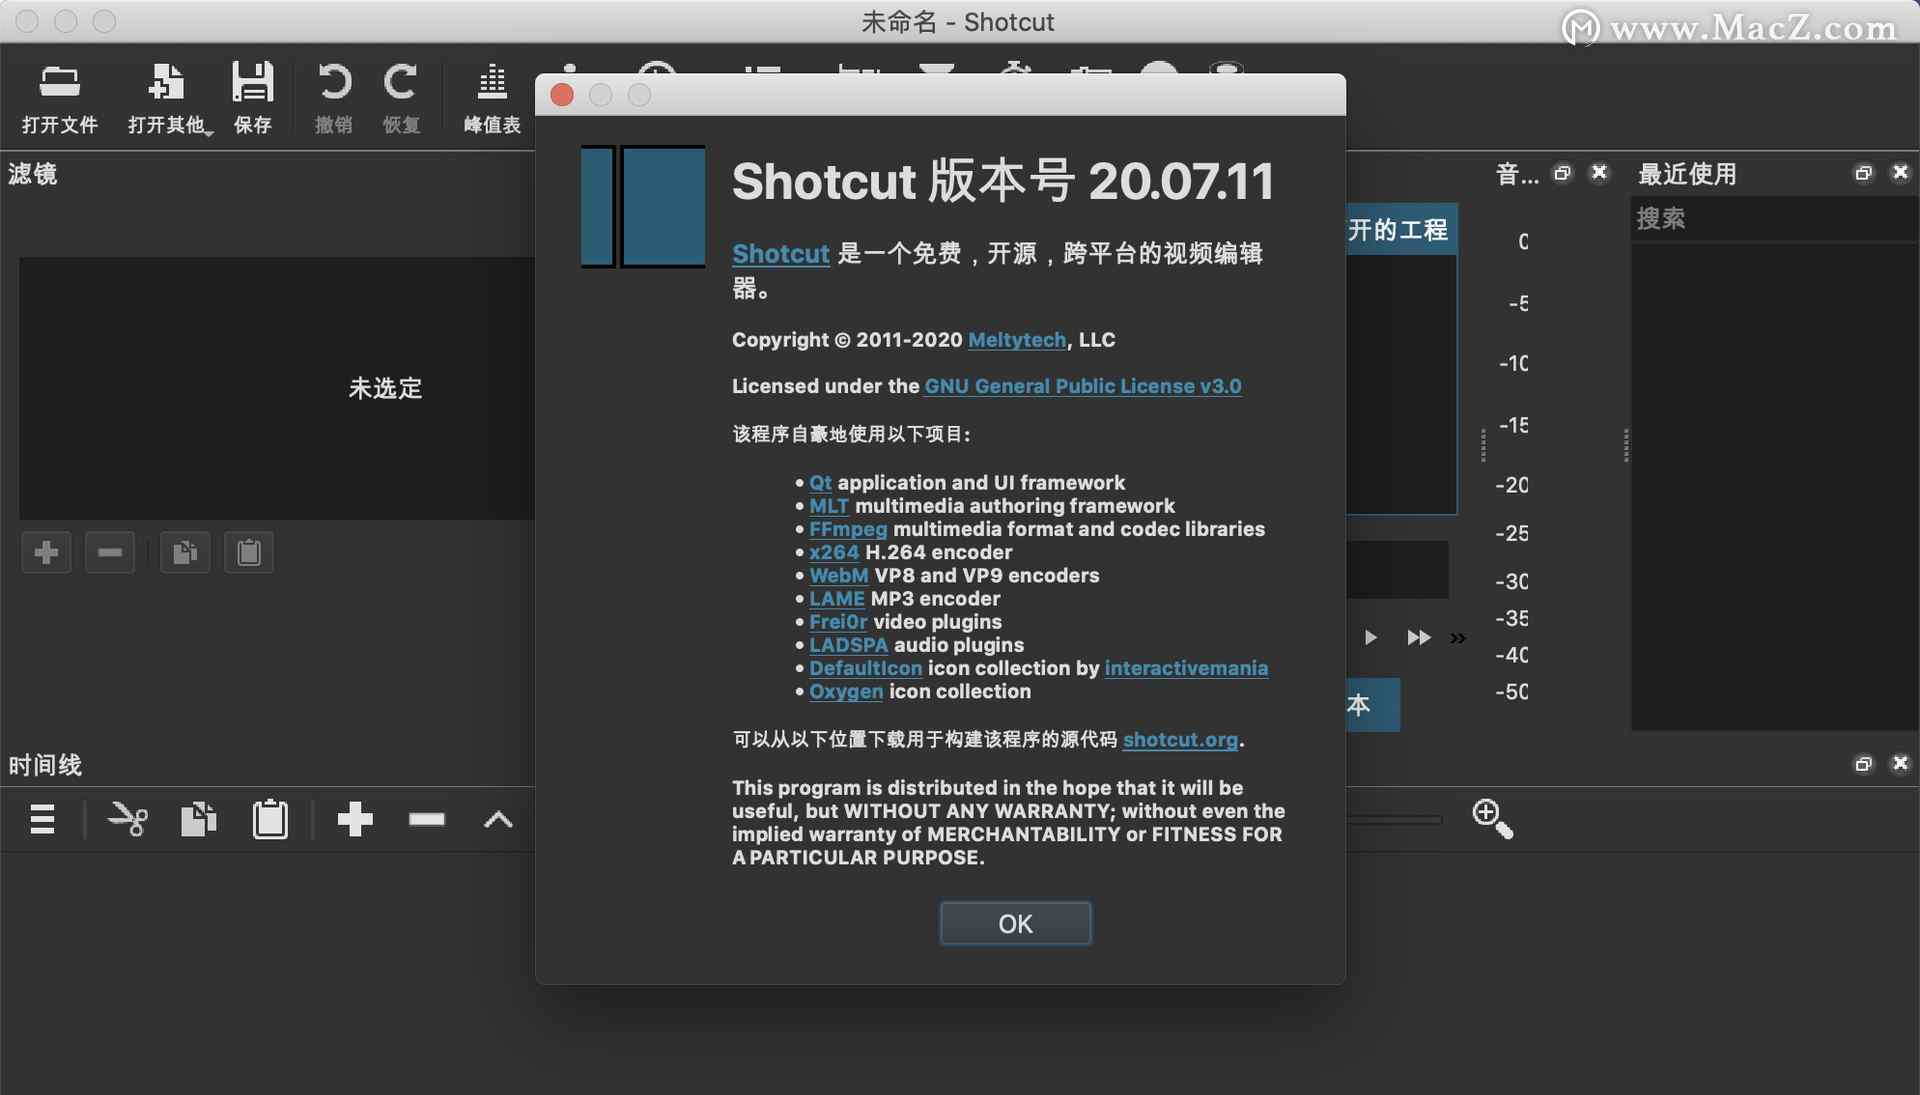Open the shotcut.org link
This screenshot has width=1920, height=1095.
pos(1180,740)
